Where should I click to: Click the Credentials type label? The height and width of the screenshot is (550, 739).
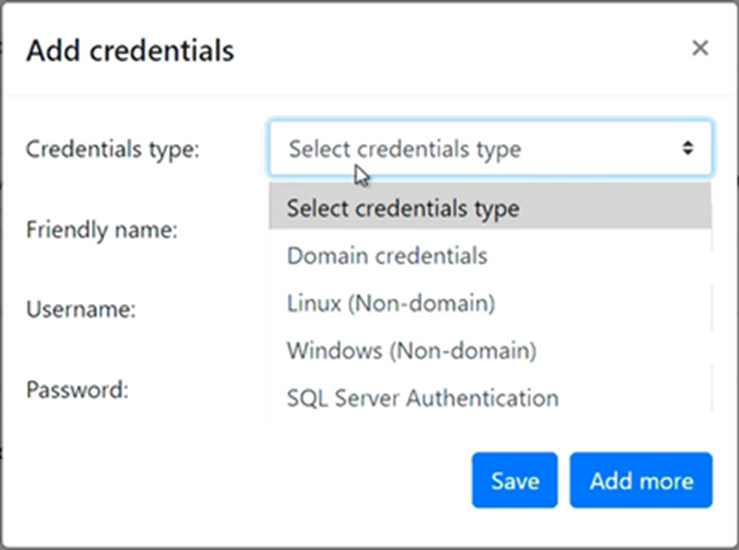click(x=113, y=150)
